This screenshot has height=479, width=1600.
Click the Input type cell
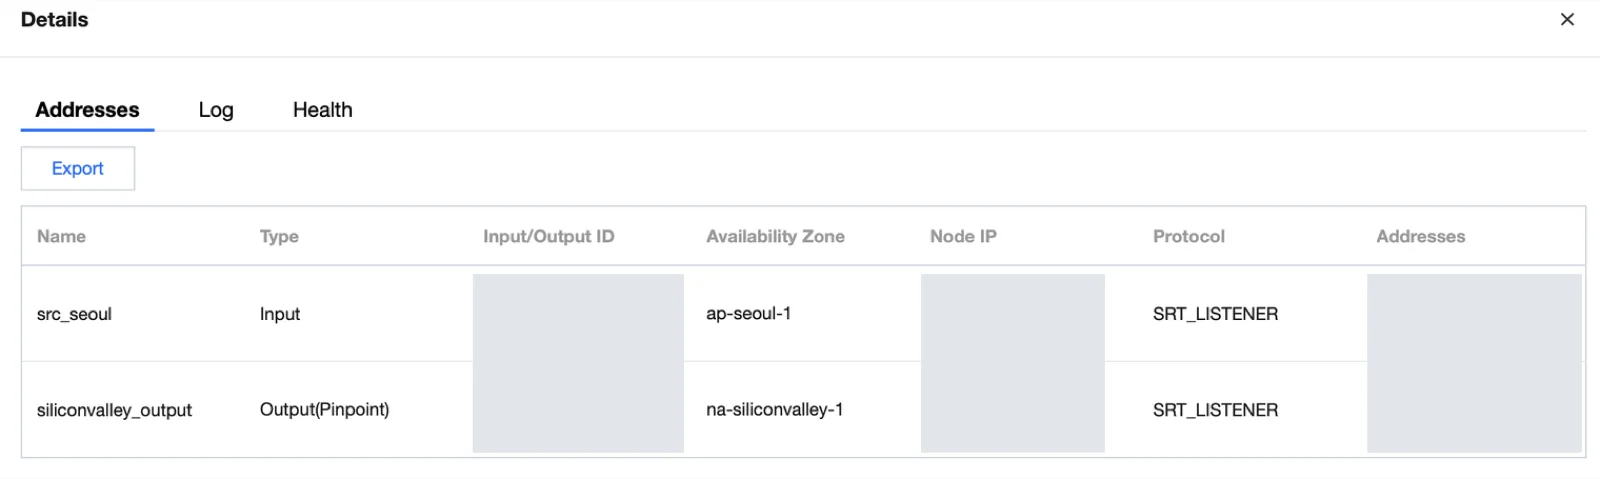[x=279, y=314]
